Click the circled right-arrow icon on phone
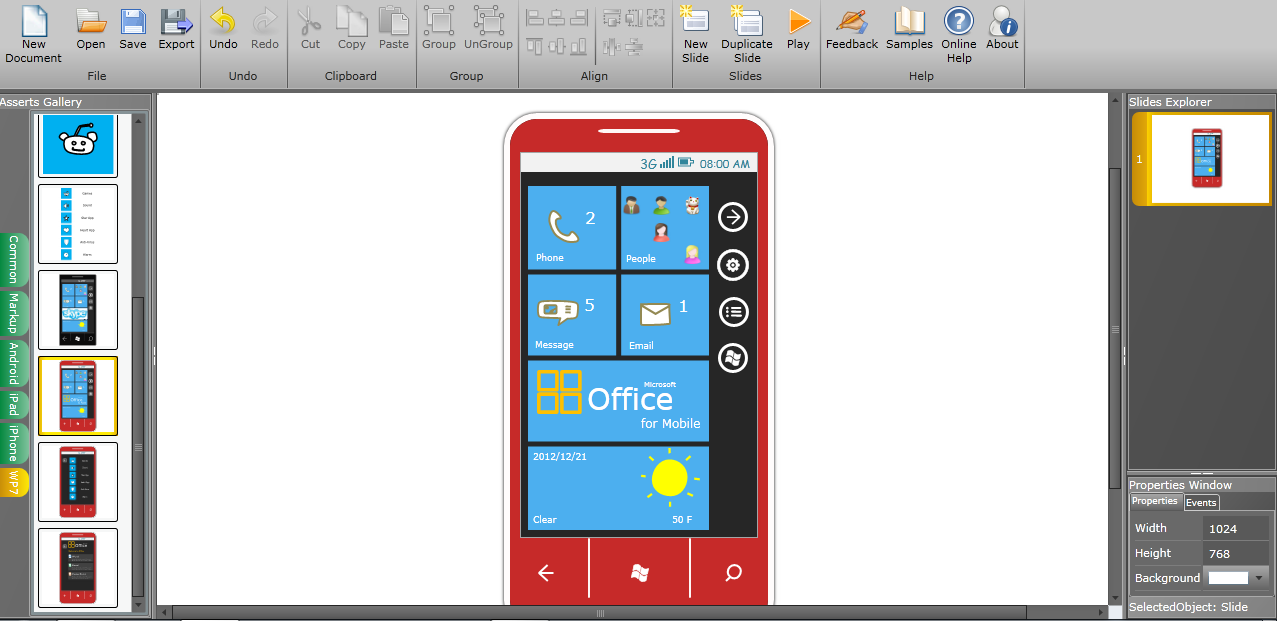The width and height of the screenshot is (1277, 621). point(733,217)
